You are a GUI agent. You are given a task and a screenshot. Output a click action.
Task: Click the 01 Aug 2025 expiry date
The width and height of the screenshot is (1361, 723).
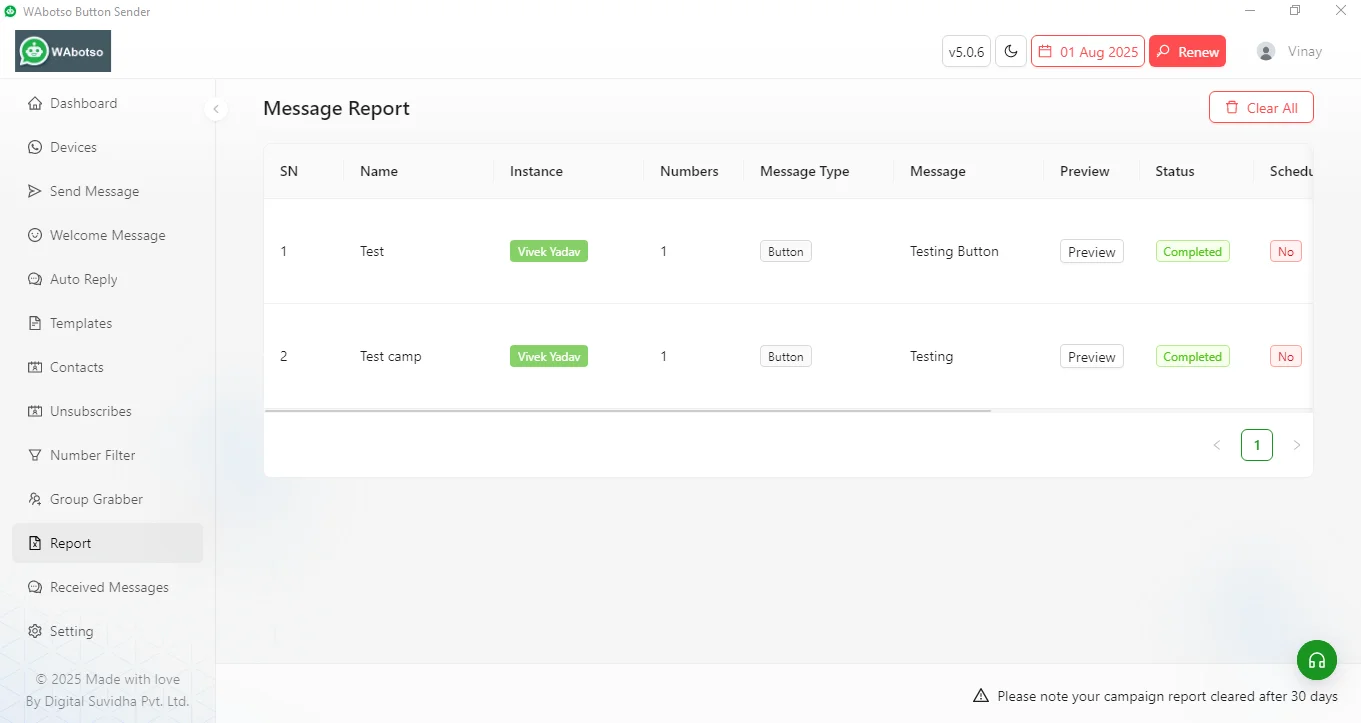1088,52
